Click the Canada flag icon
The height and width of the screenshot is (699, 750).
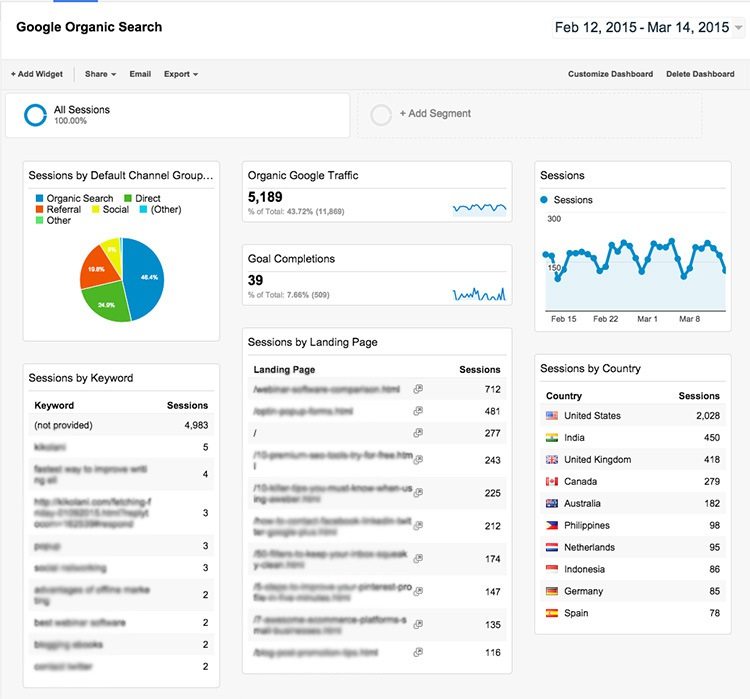pos(552,482)
